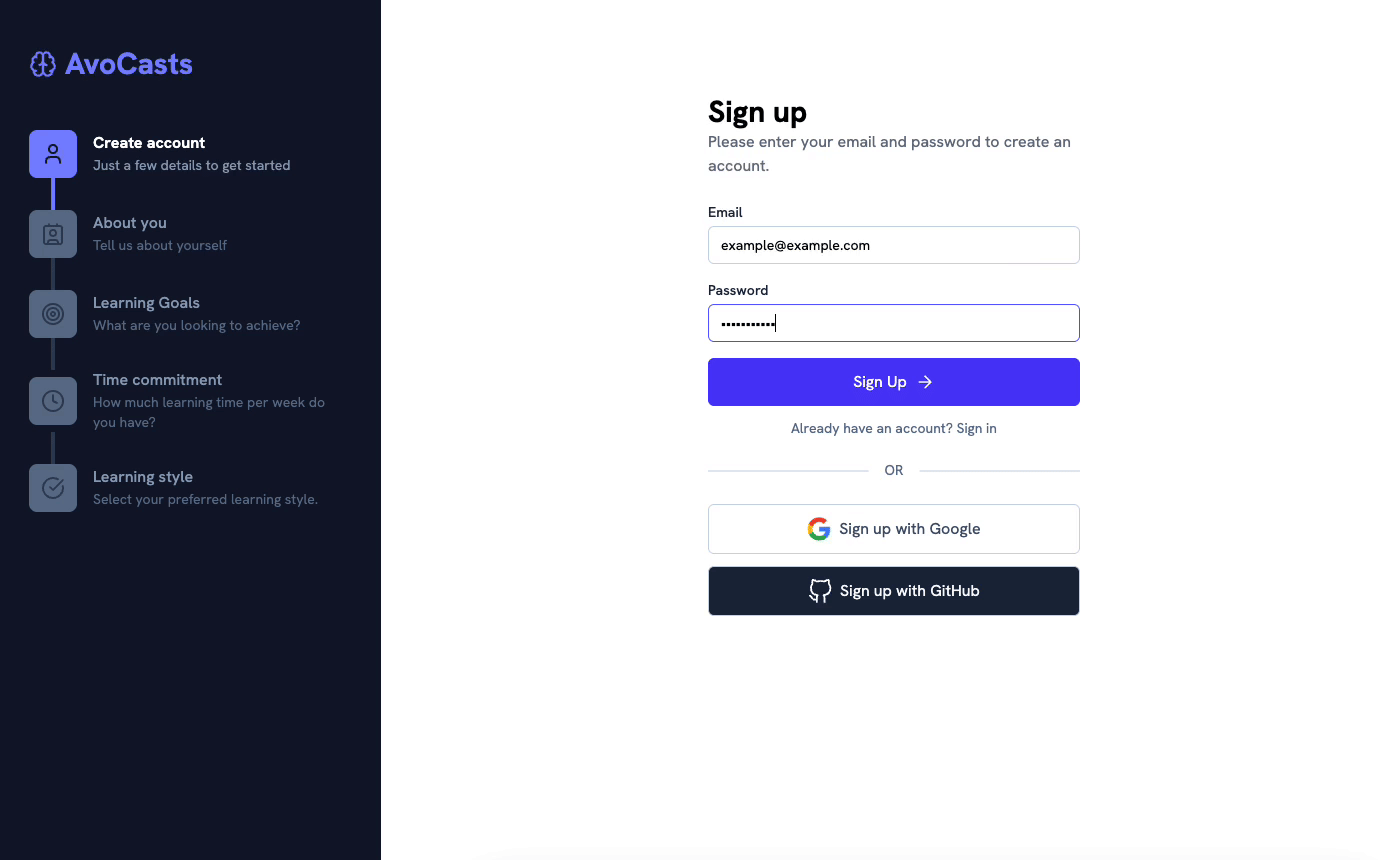Click the GitHub octocat icon
1400x860 pixels.
[820, 591]
